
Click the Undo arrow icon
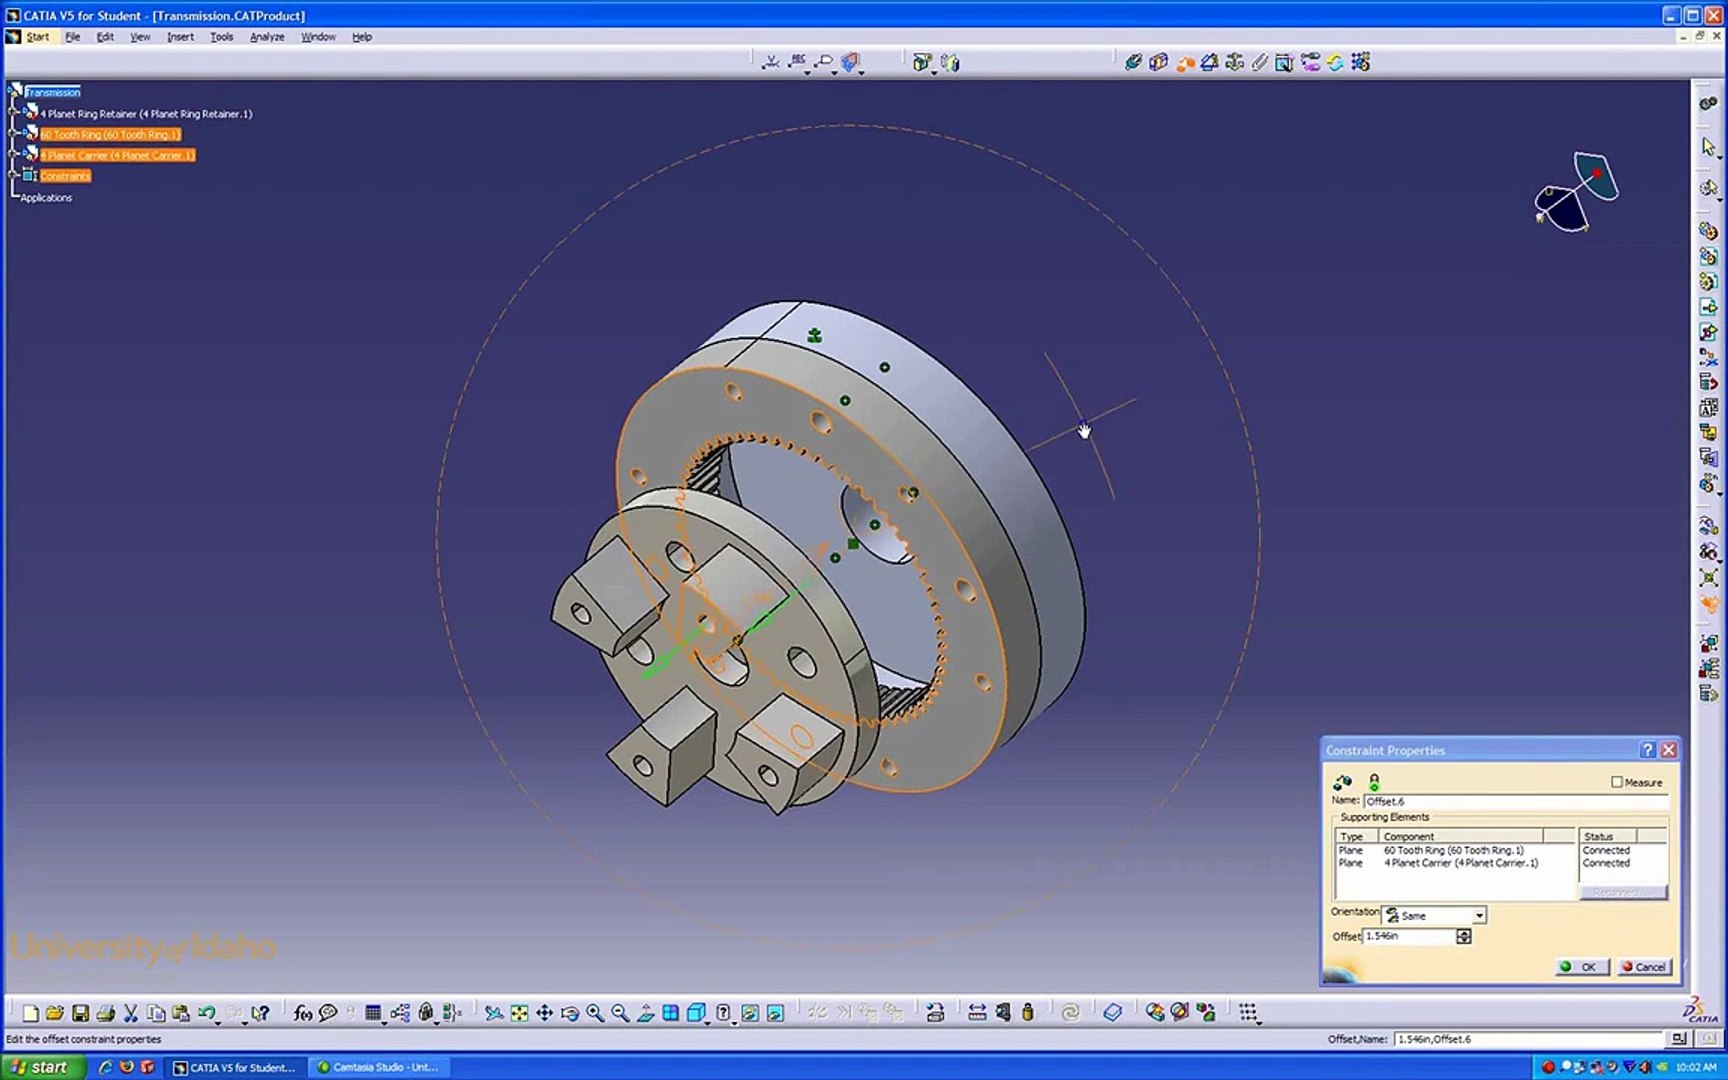click(x=206, y=1013)
